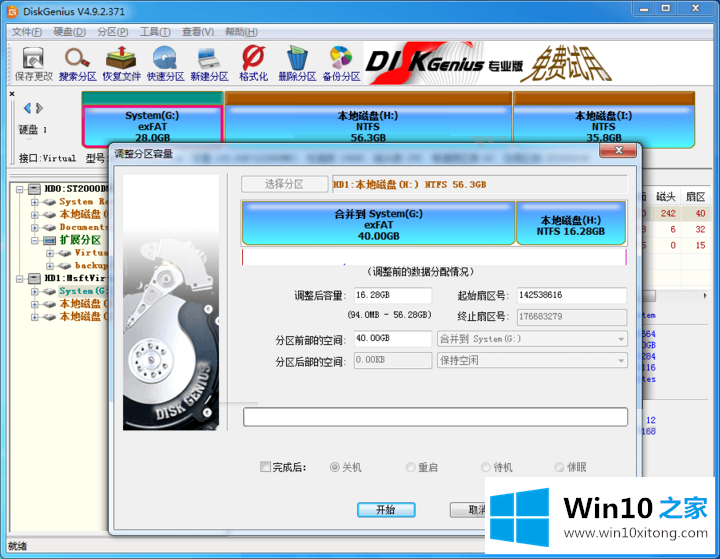The height and width of the screenshot is (559, 720).
Task: Open the Partition (分区) menu
Action: (112, 32)
